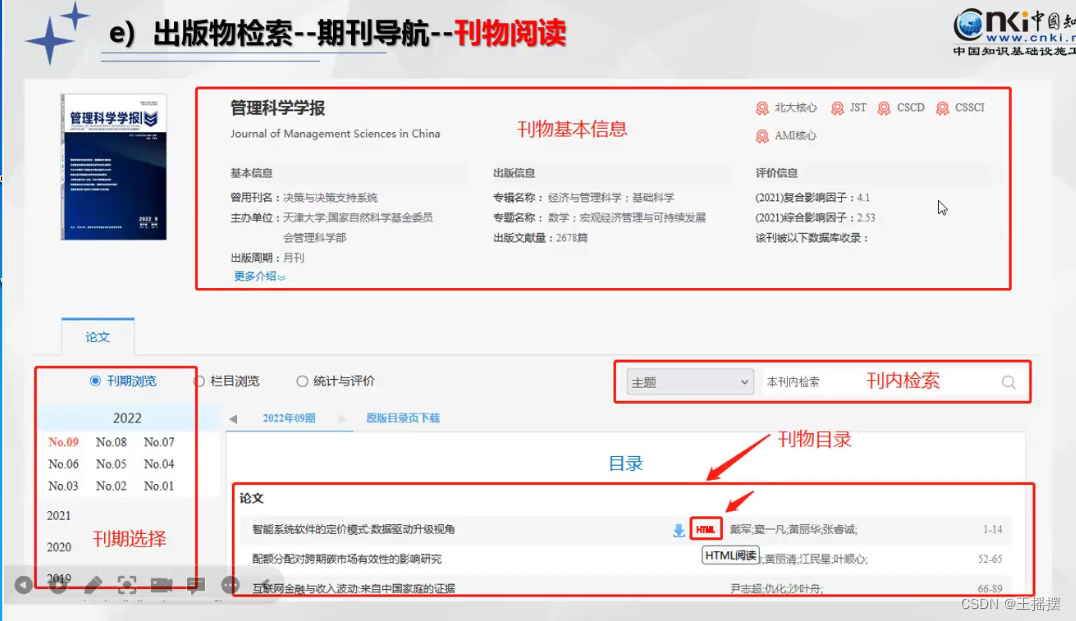Screen dimensions: 1076x621
Task: Open captions icon in presentation toolbar
Action: [196, 585]
